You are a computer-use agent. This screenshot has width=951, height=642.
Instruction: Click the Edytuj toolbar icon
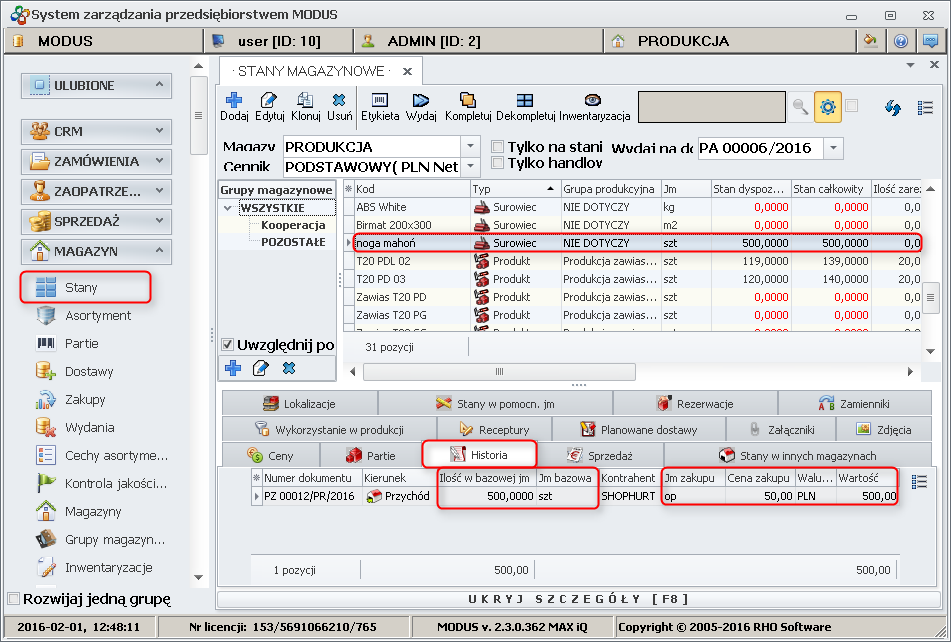coord(269,101)
